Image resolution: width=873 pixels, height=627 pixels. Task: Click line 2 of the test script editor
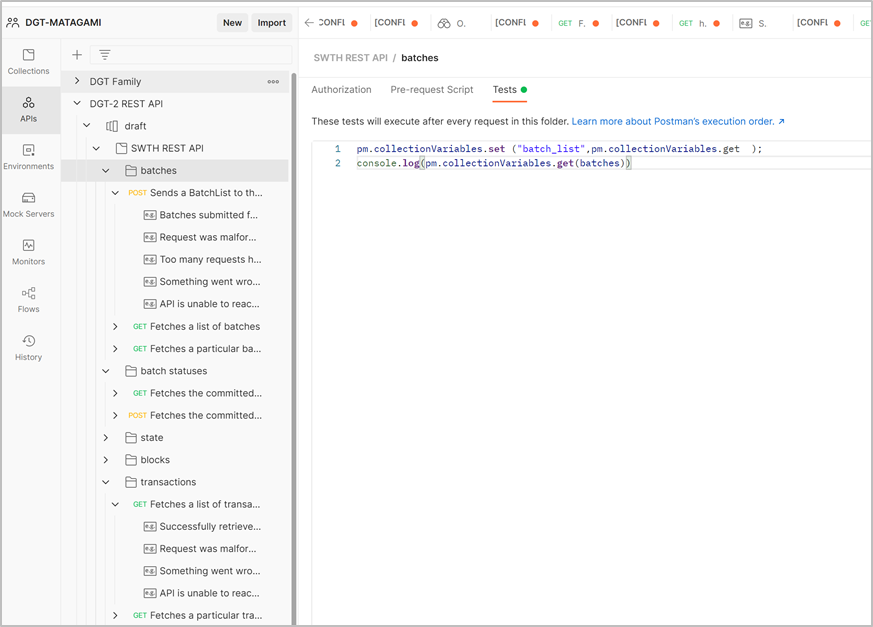[612, 163]
